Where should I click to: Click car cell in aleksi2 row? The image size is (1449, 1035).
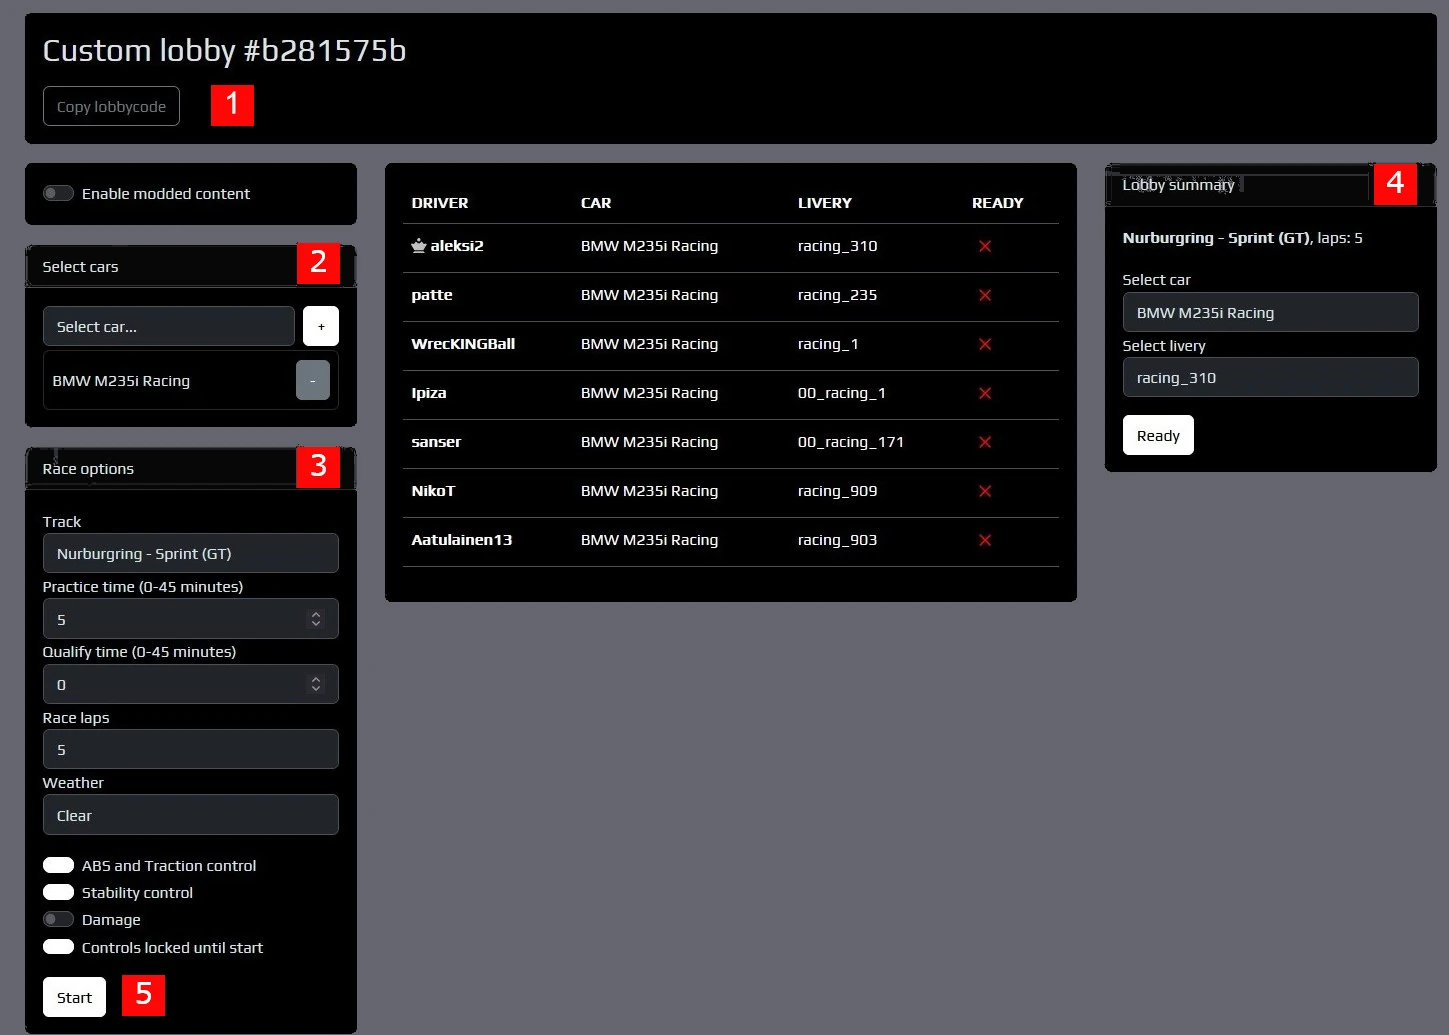pyautogui.click(x=649, y=246)
